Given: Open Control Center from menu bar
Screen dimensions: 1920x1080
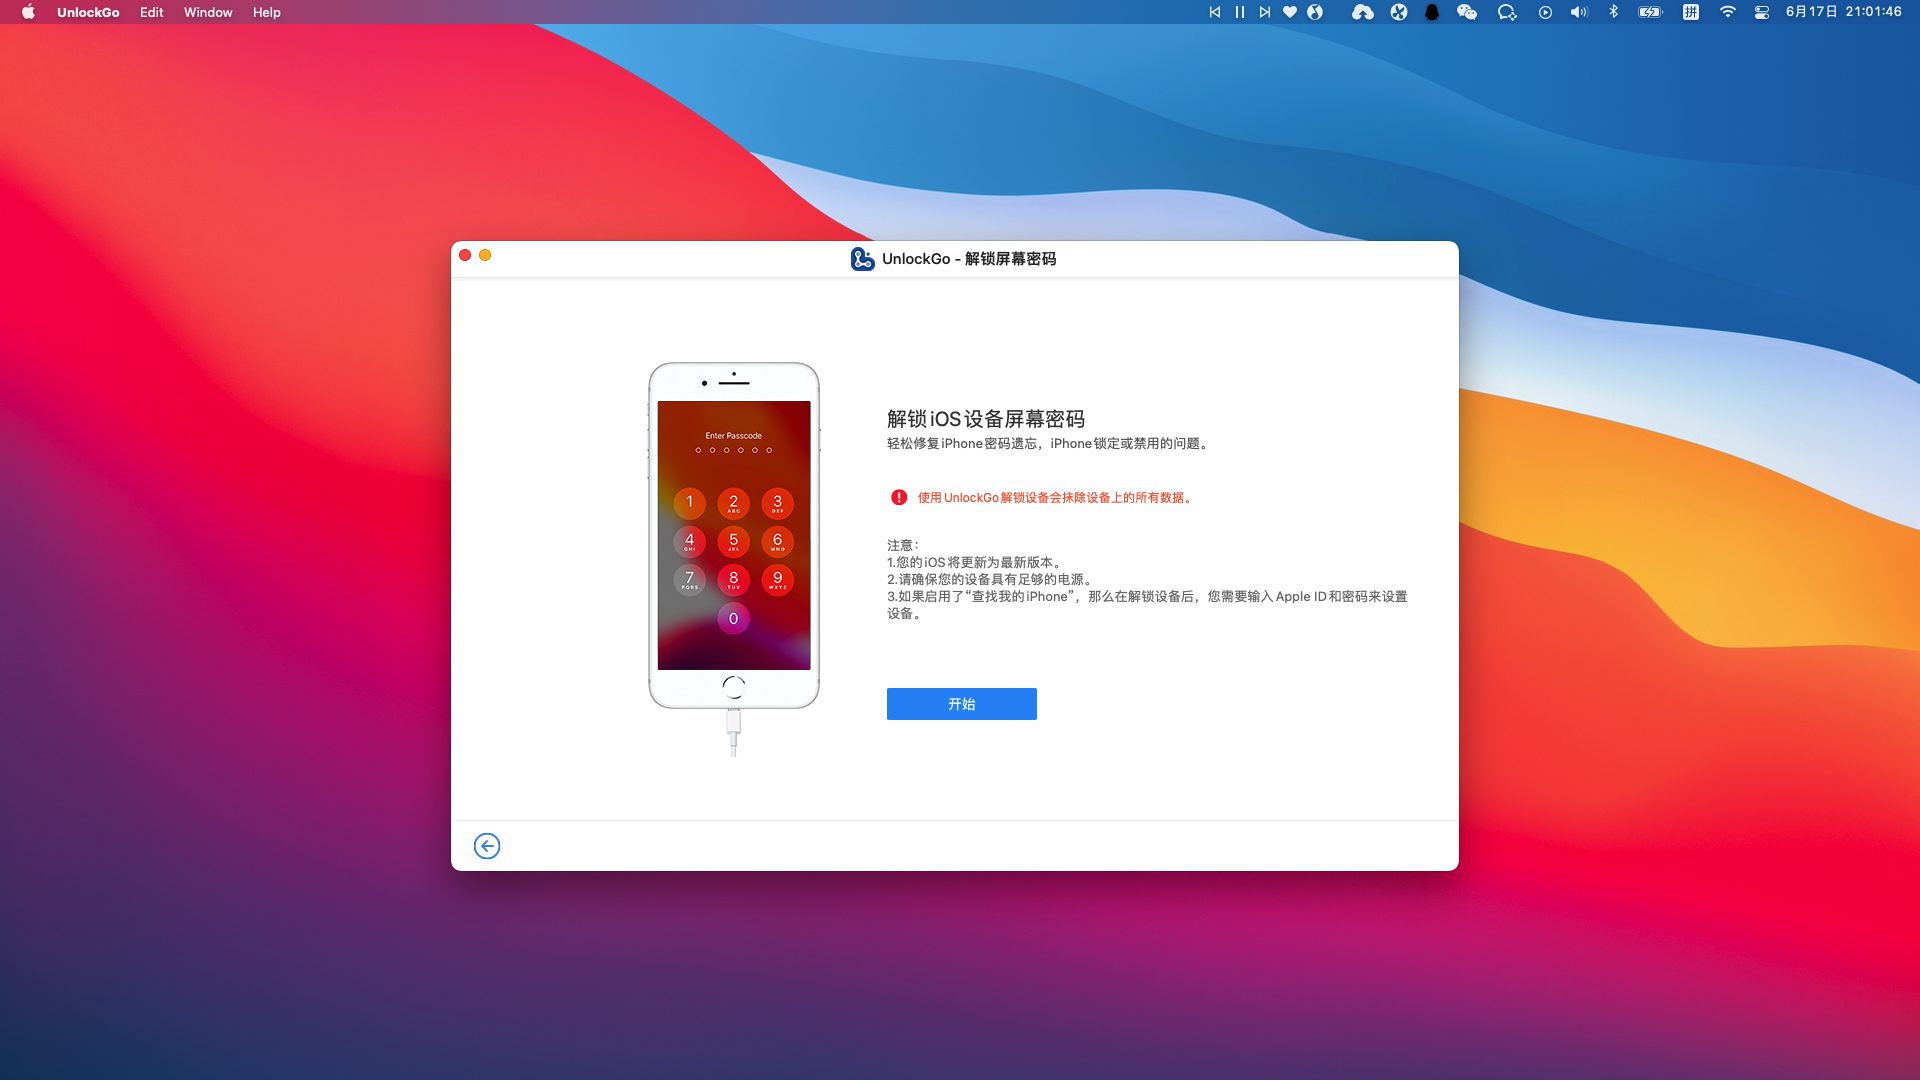Looking at the screenshot, I should click(1762, 12).
